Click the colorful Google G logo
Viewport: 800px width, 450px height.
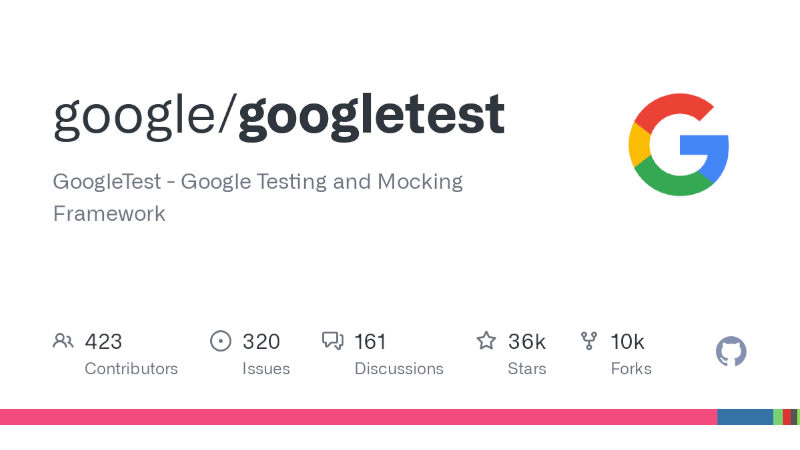click(679, 144)
